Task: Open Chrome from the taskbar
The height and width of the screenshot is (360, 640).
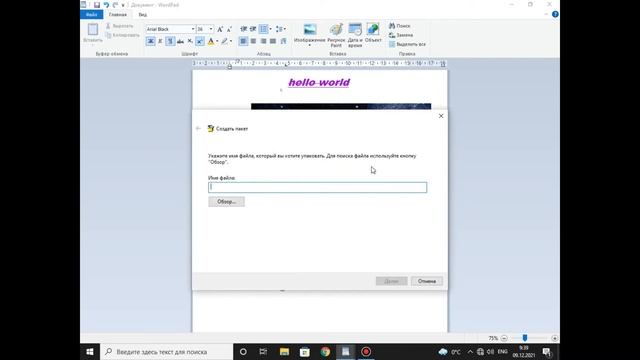Action: pyautogui.click(x=325, y=351)
